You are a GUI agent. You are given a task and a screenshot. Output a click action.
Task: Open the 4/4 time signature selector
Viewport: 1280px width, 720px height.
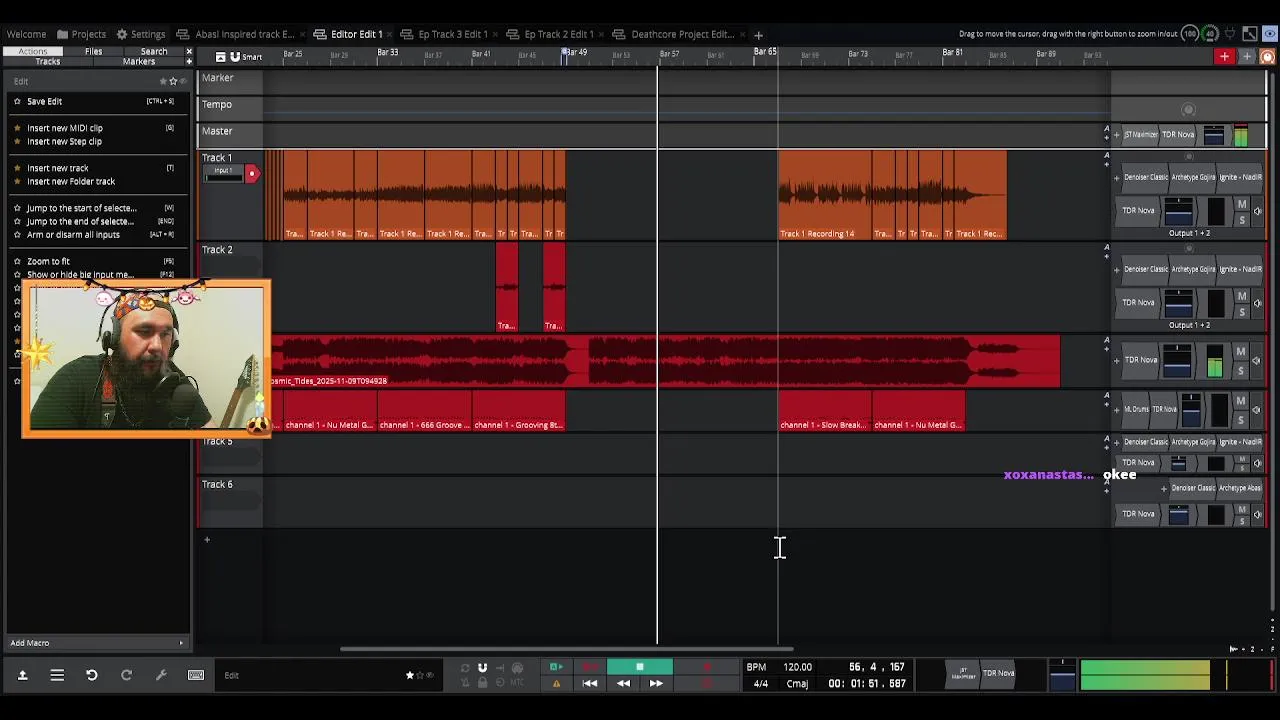pyautogui.click(x=760, y=684)
